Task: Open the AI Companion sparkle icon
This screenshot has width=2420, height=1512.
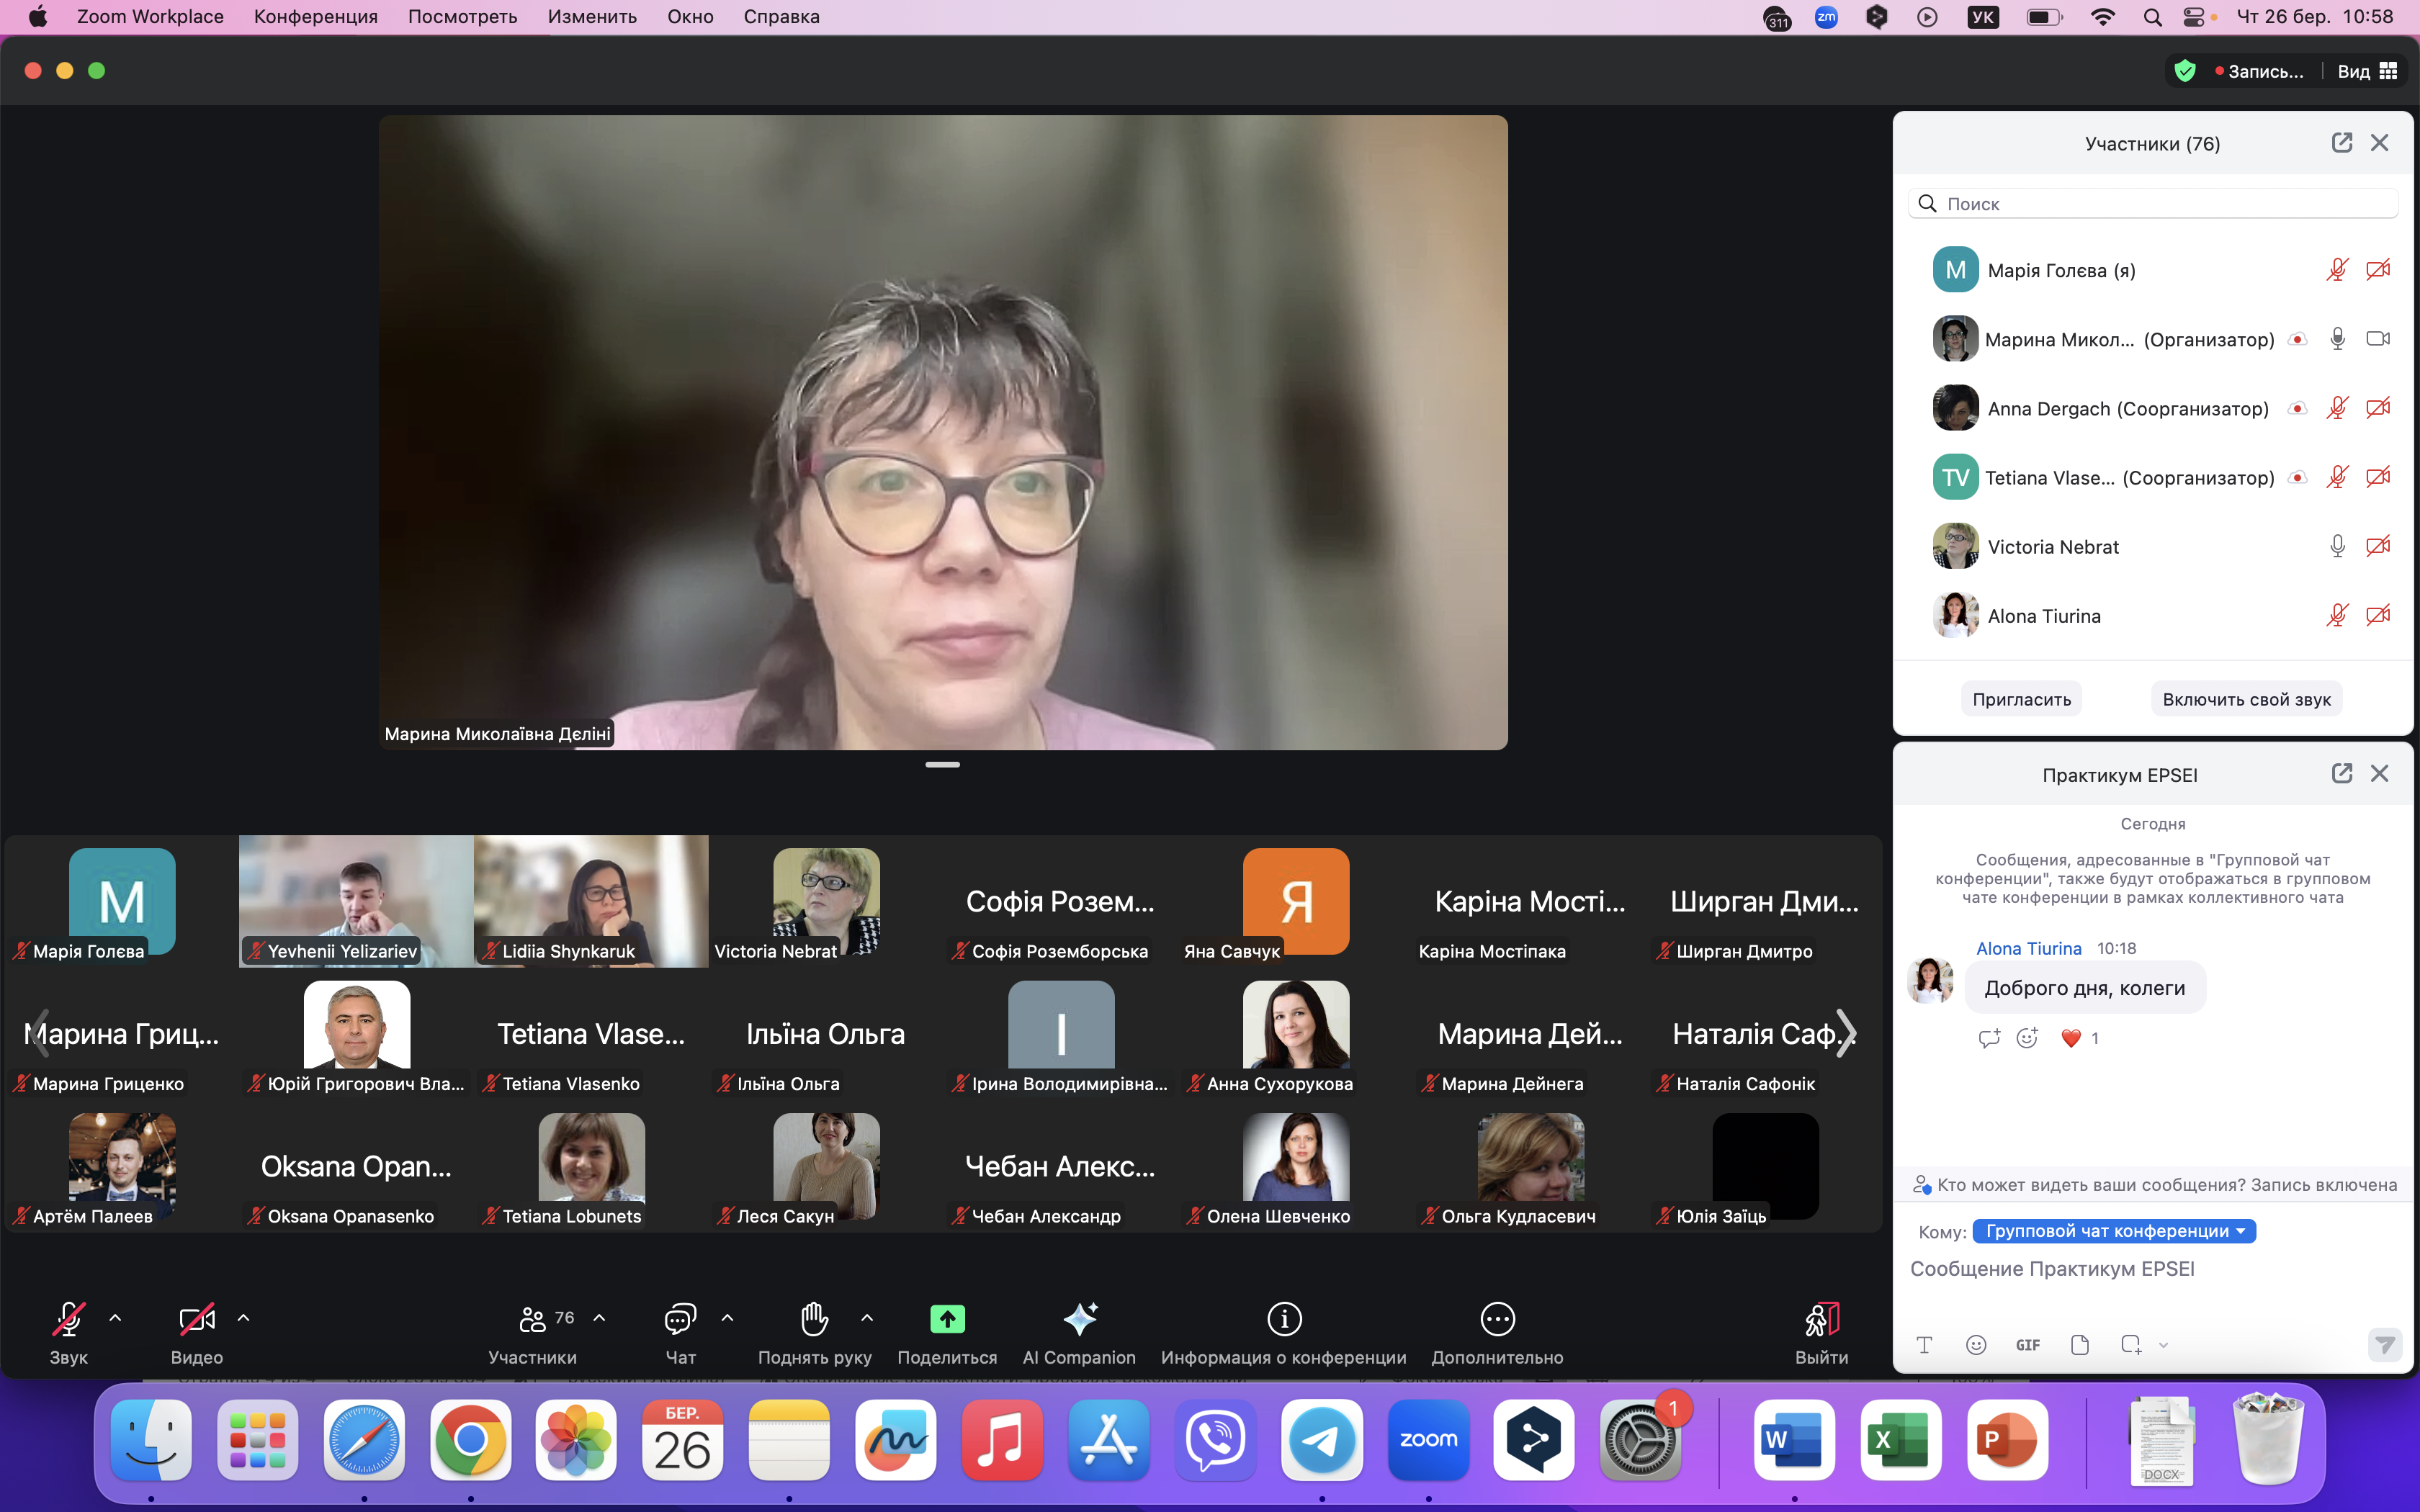Action: pyautogui.click(x=1079, y=1320)
